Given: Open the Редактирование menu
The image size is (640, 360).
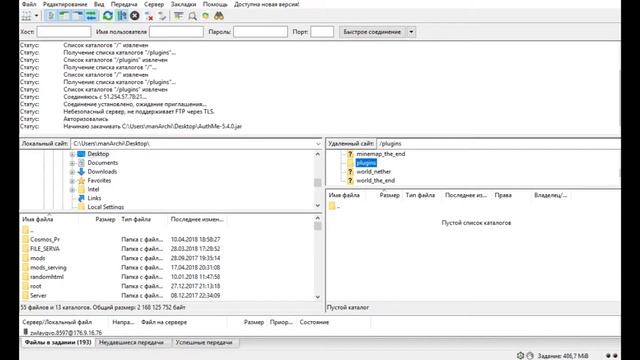Looking at the screenshot, I should pyautogui.click(x=65, y=4).
